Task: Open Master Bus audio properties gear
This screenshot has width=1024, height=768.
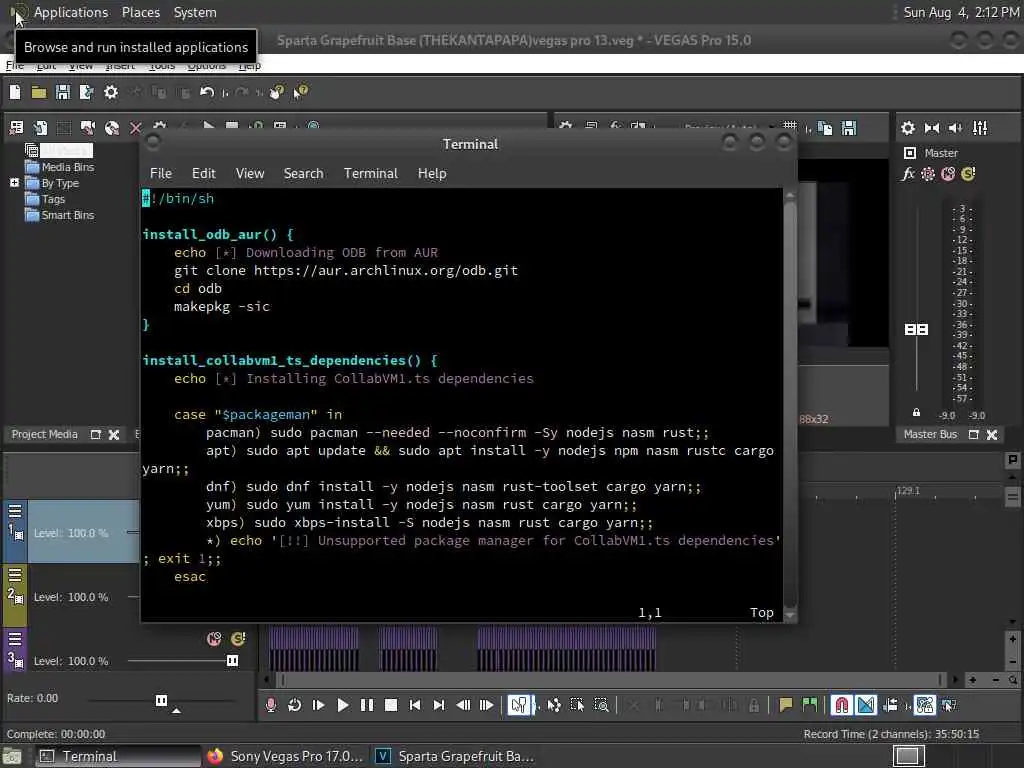Action: click(908, 128)
